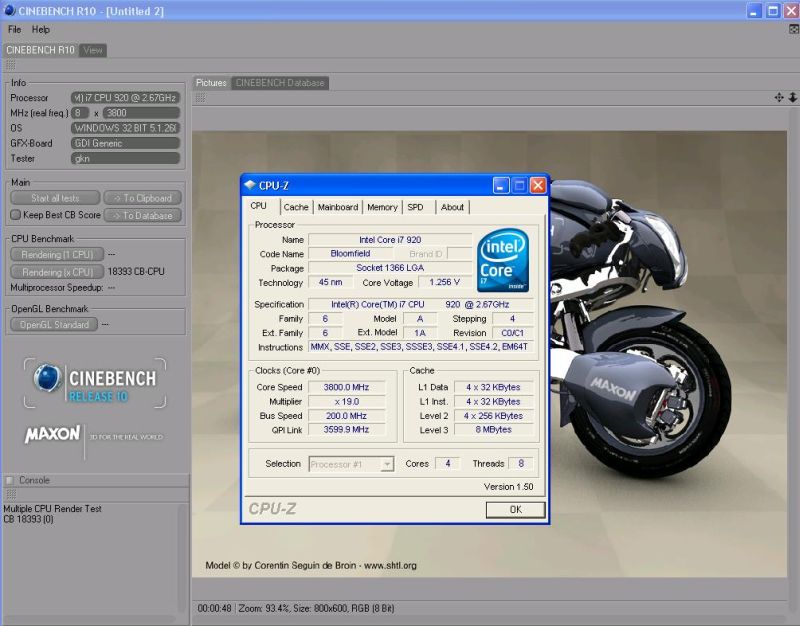Click the console scrollbar in left panel

pyautogui.click(x=182, y=559)
